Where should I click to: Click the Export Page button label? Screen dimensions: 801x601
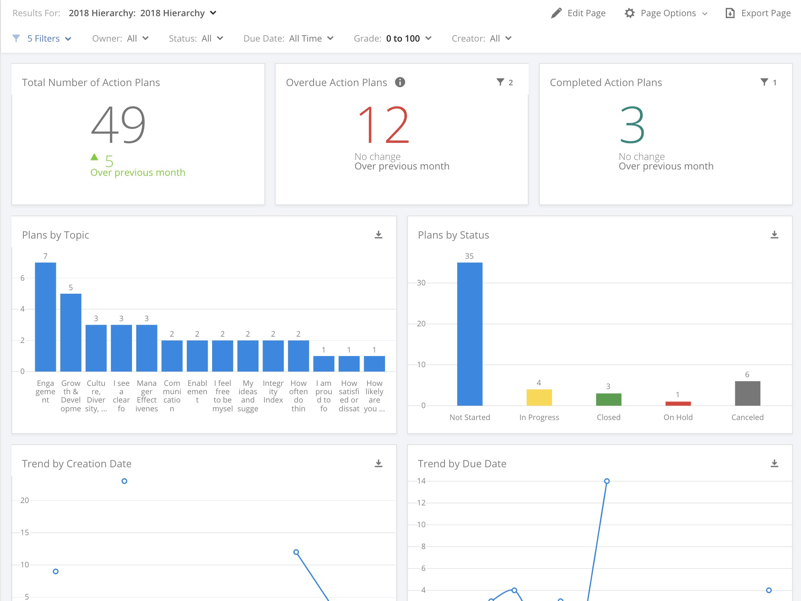tap(766, 13)
